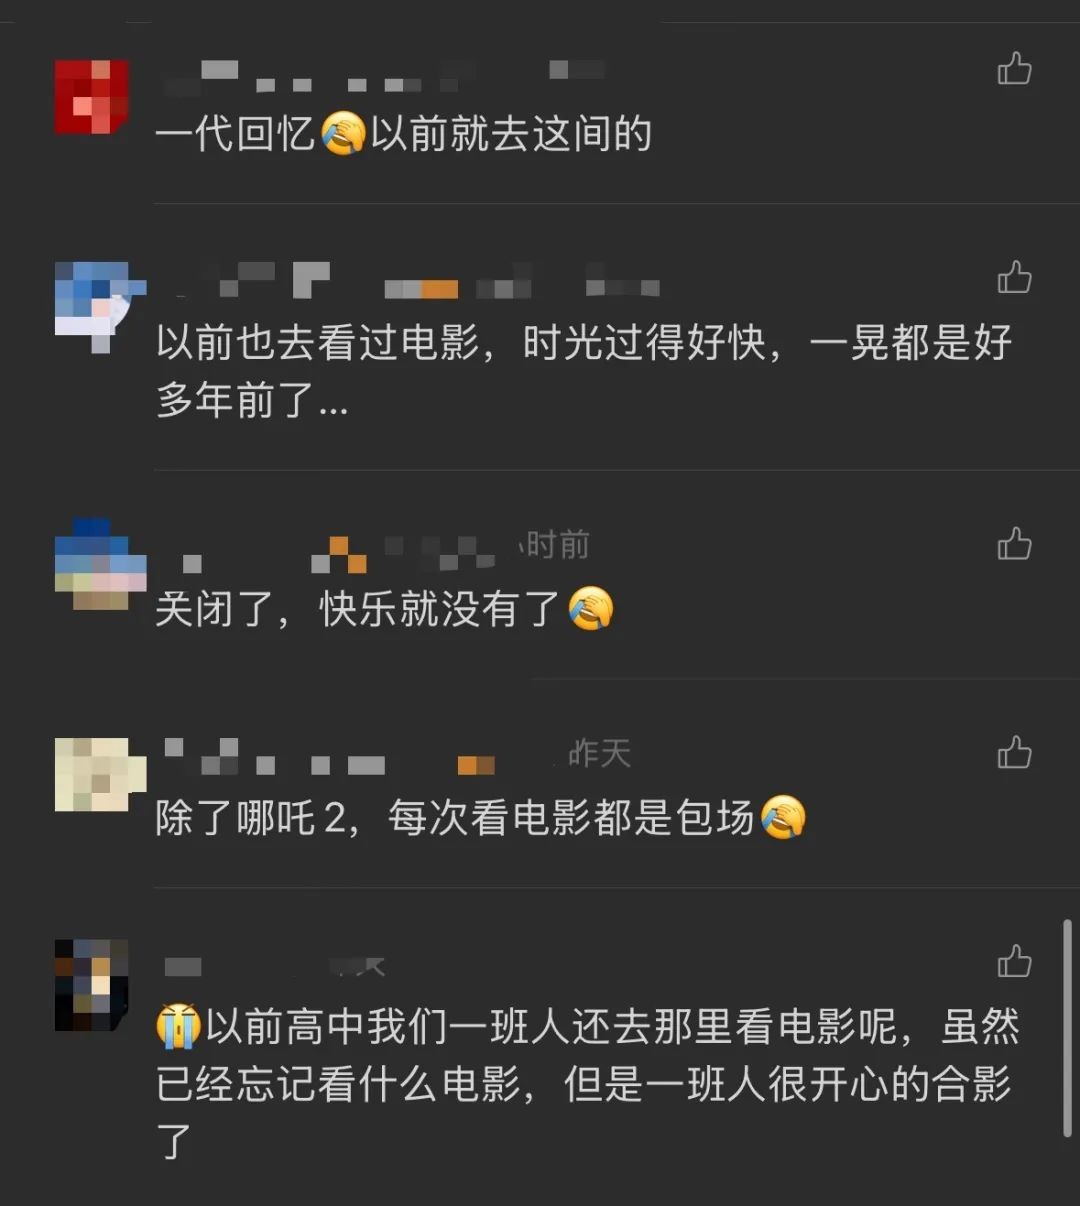
Task: Like the 哪吒2 包场 comment
Action: tap(1014, 752)
